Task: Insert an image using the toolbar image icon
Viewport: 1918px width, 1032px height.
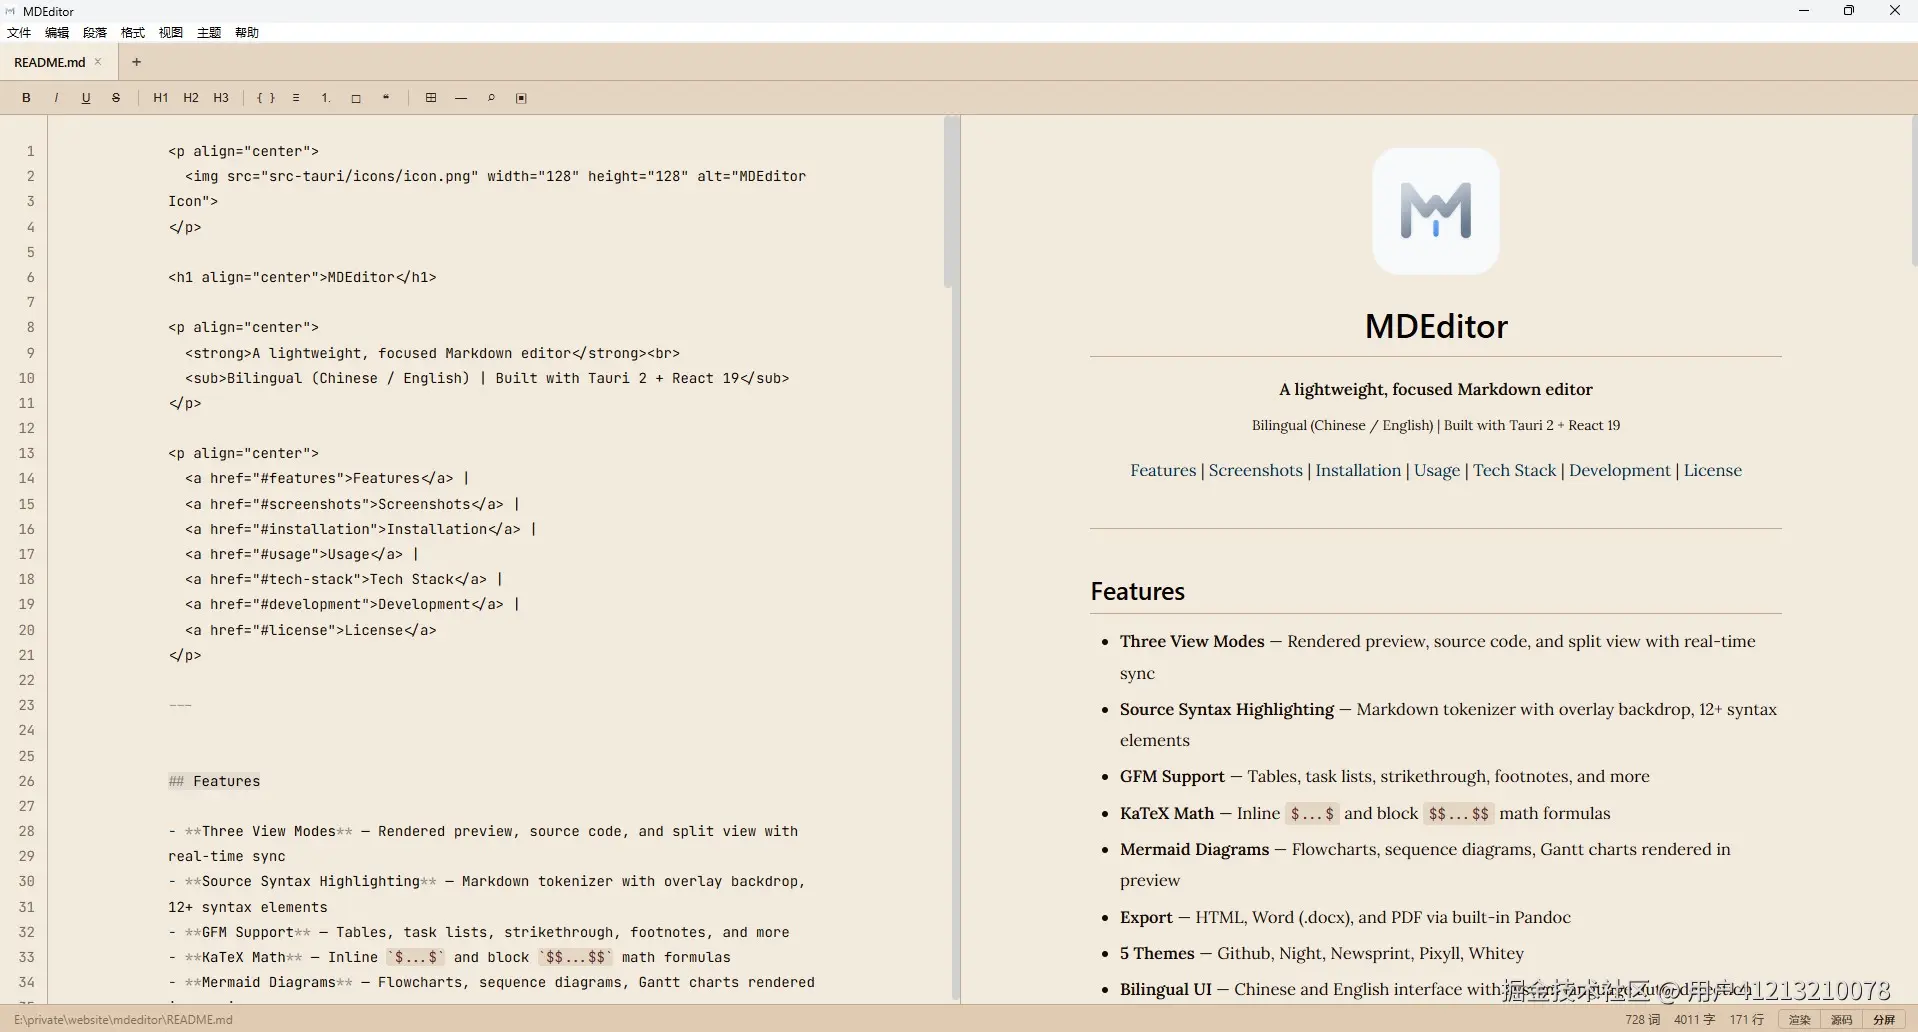Action: (521, 98)
